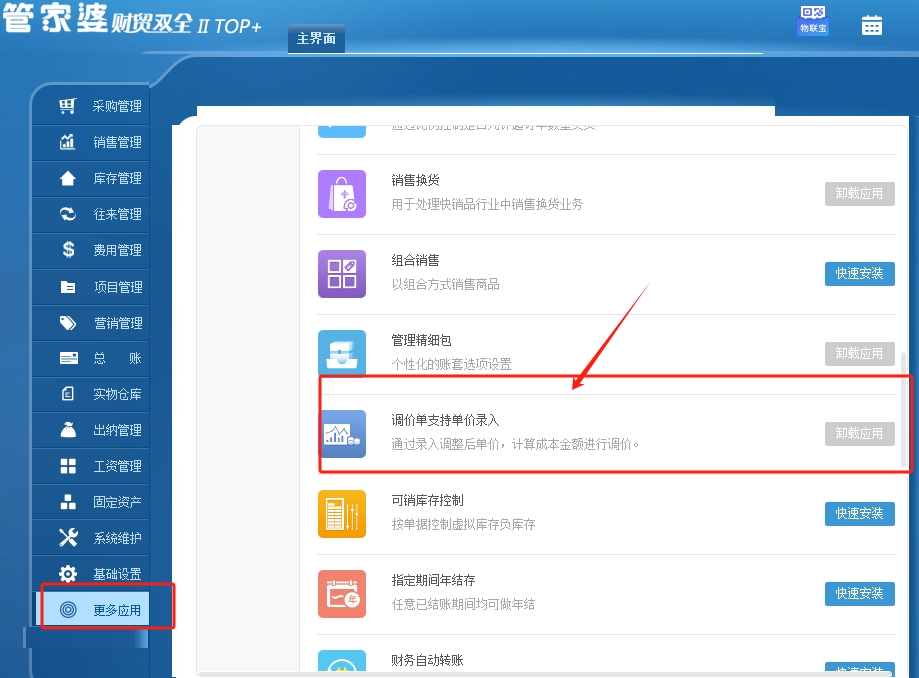
Task: Click the 可销库存控制 title text
Action: 427,500
